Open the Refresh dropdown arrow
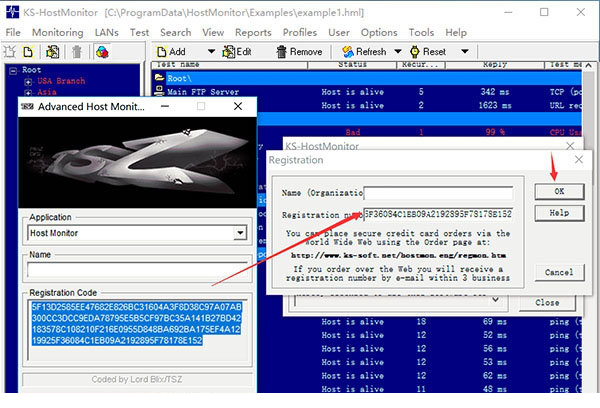 (x=398, y=51)
